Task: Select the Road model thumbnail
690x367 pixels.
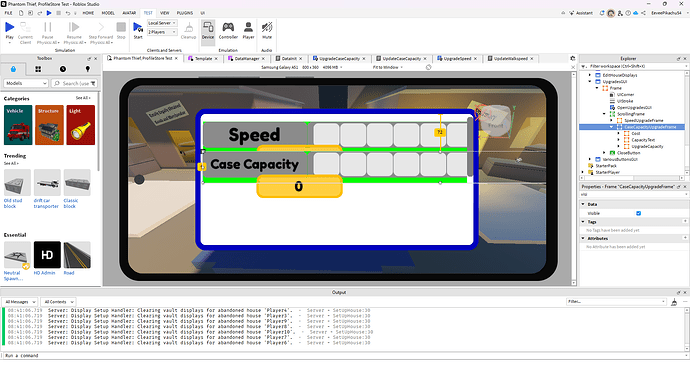Action: pyautogui.click(x=77, y=255)
